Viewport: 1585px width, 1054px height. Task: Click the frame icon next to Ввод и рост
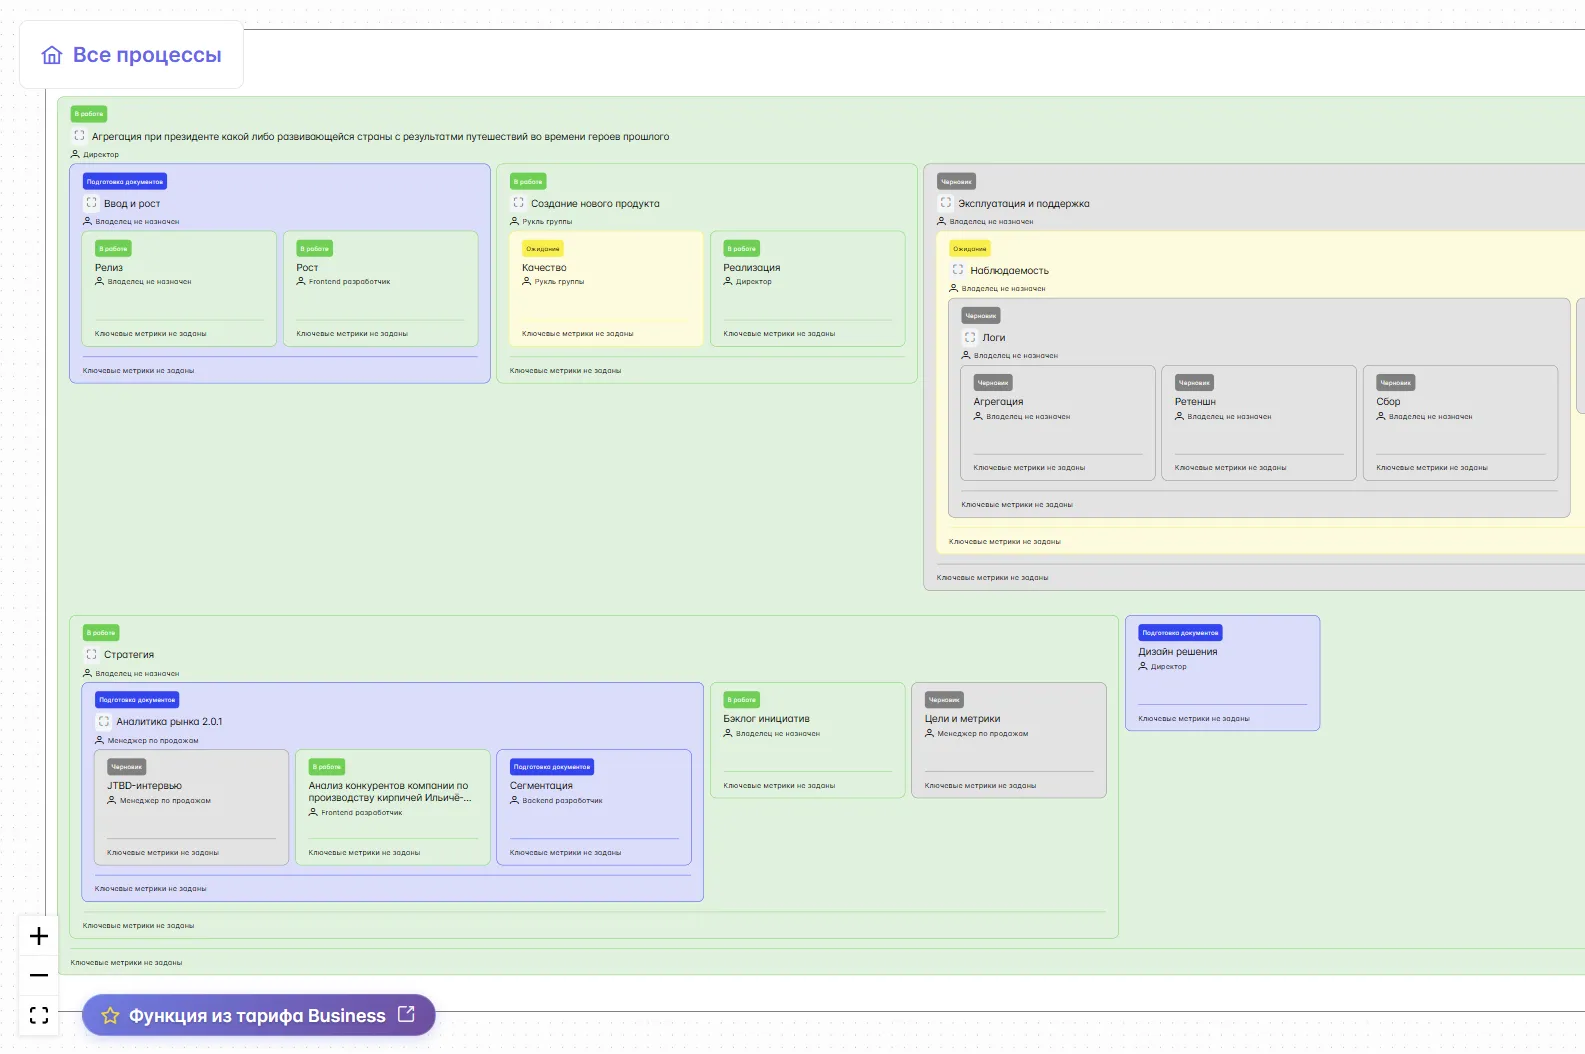[x=91, y=203]
